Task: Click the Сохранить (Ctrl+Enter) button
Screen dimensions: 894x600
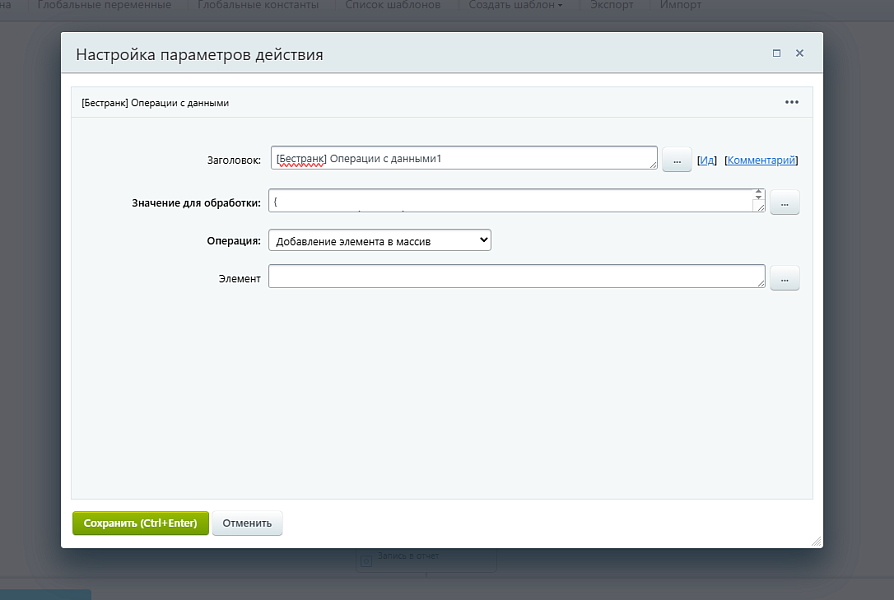Action: pyautogui.click(x=140, y=523)
